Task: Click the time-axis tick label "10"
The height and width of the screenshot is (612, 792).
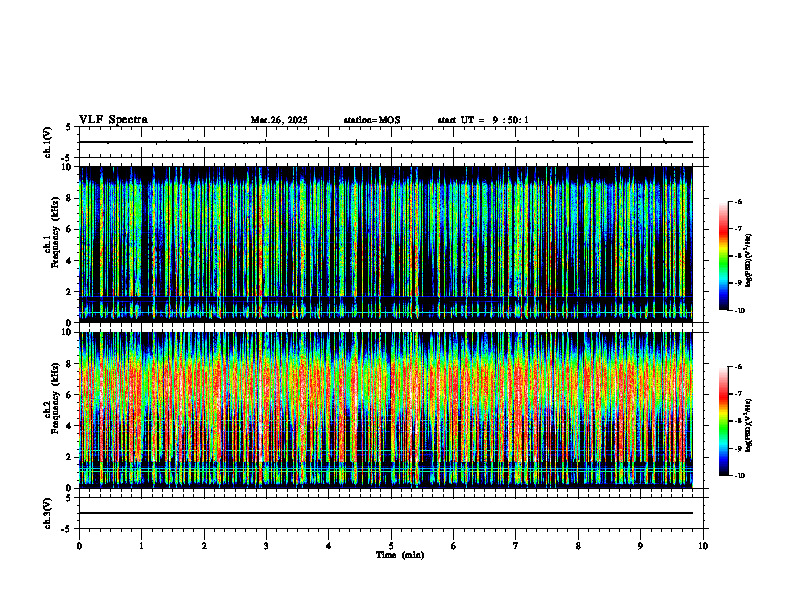Action: 703,546
